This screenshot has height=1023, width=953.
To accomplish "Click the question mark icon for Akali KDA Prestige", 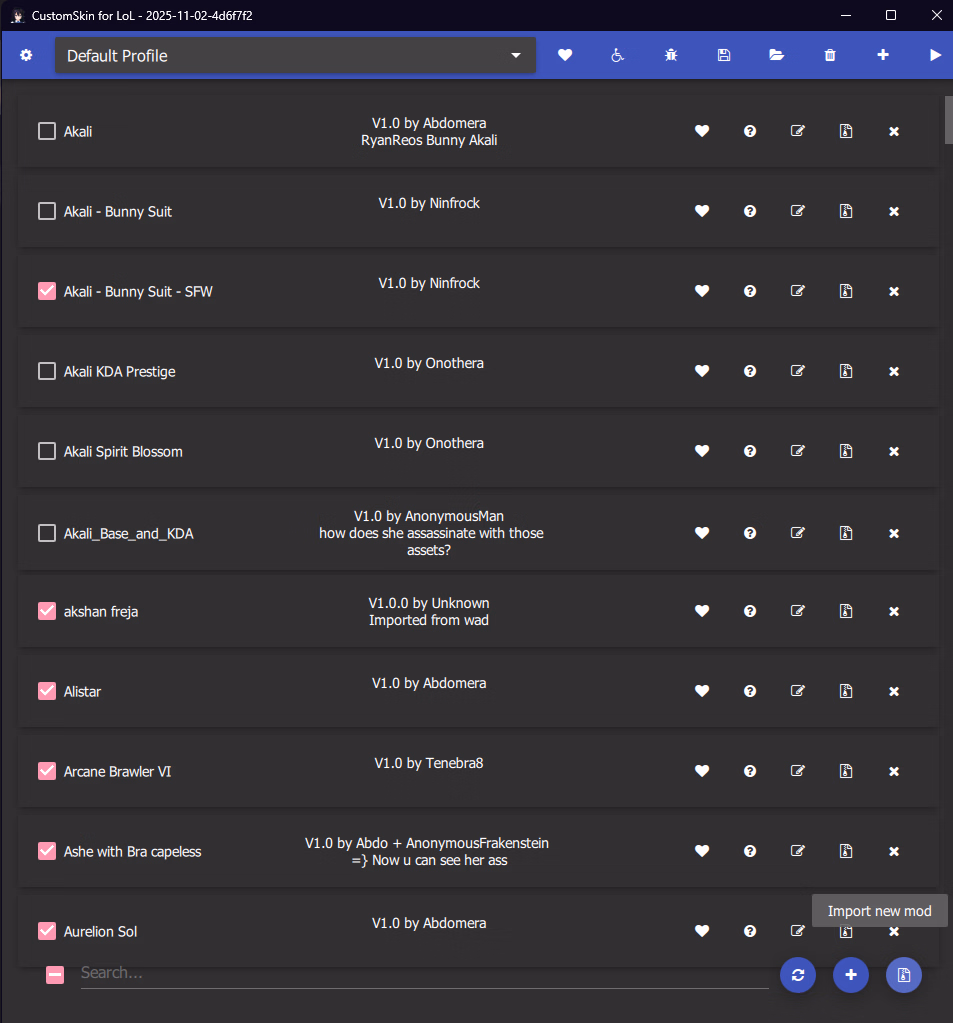I will pyautogui.click(x=750, y=371).
